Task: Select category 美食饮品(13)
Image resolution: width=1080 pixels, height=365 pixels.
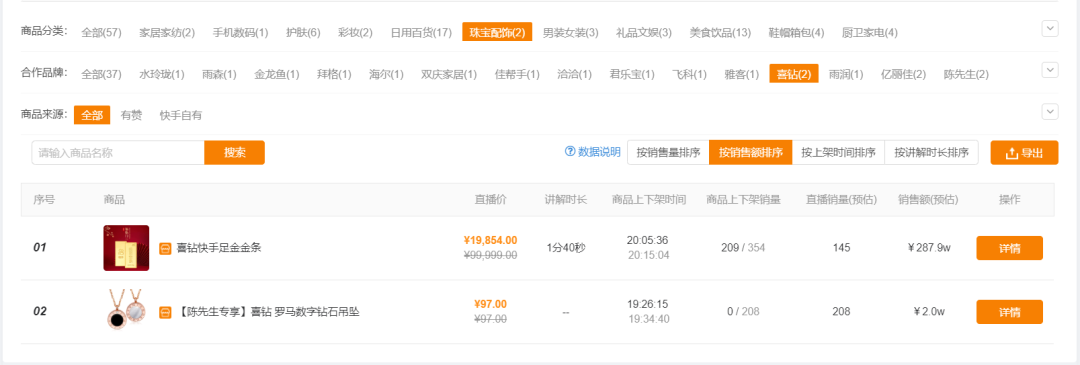Action: (x=720, y=32)
